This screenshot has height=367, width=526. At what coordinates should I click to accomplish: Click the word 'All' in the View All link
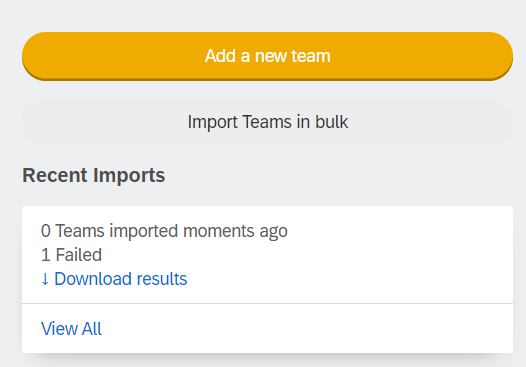(x=92, y=328)
